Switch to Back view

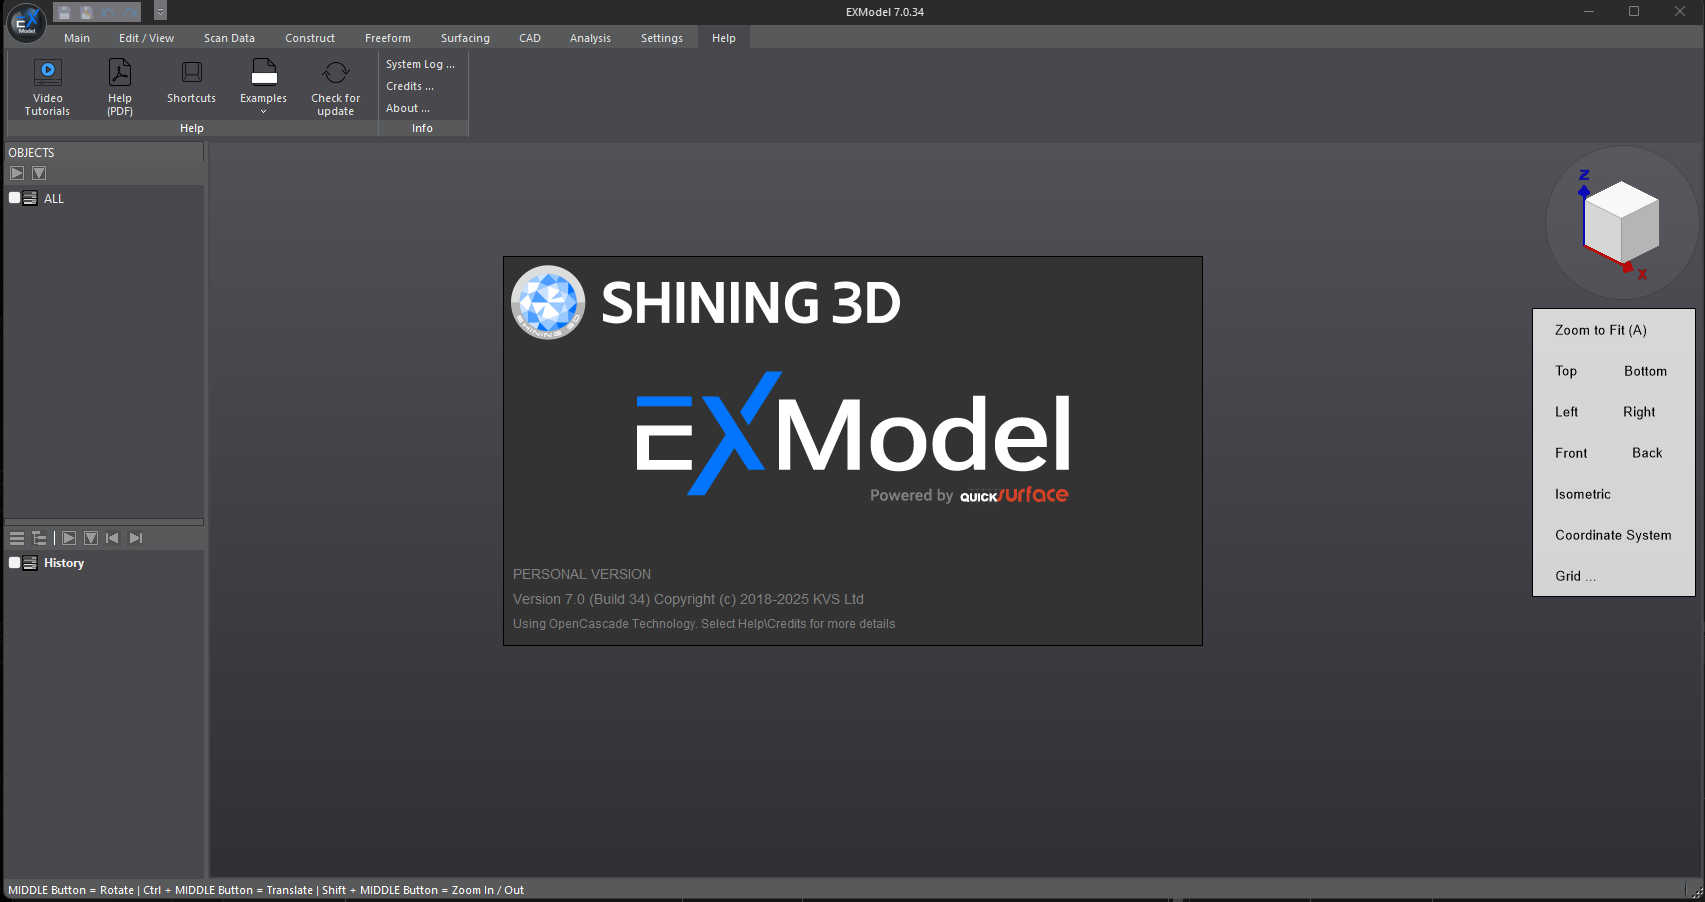1647,453
